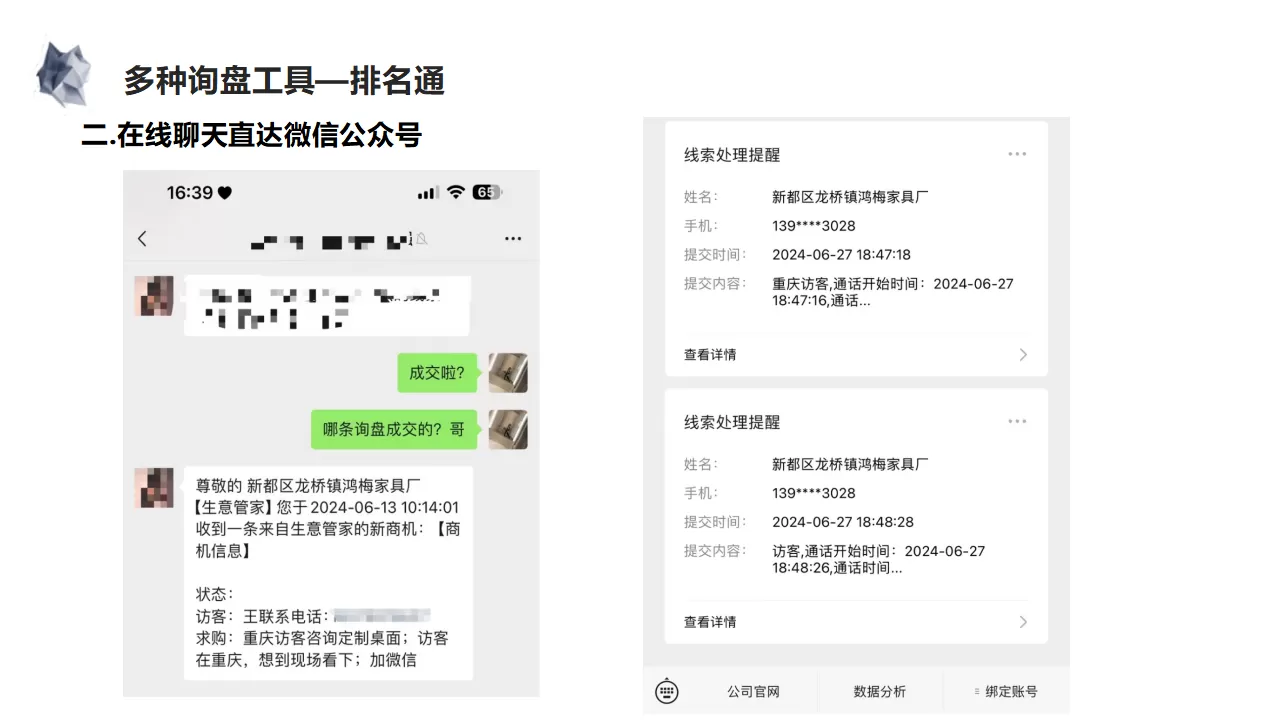The width and height of the screenshot is (1280, 720).
Task: Tap the keyboard icon in the bottom menu bar
Action: coord(666,691)
